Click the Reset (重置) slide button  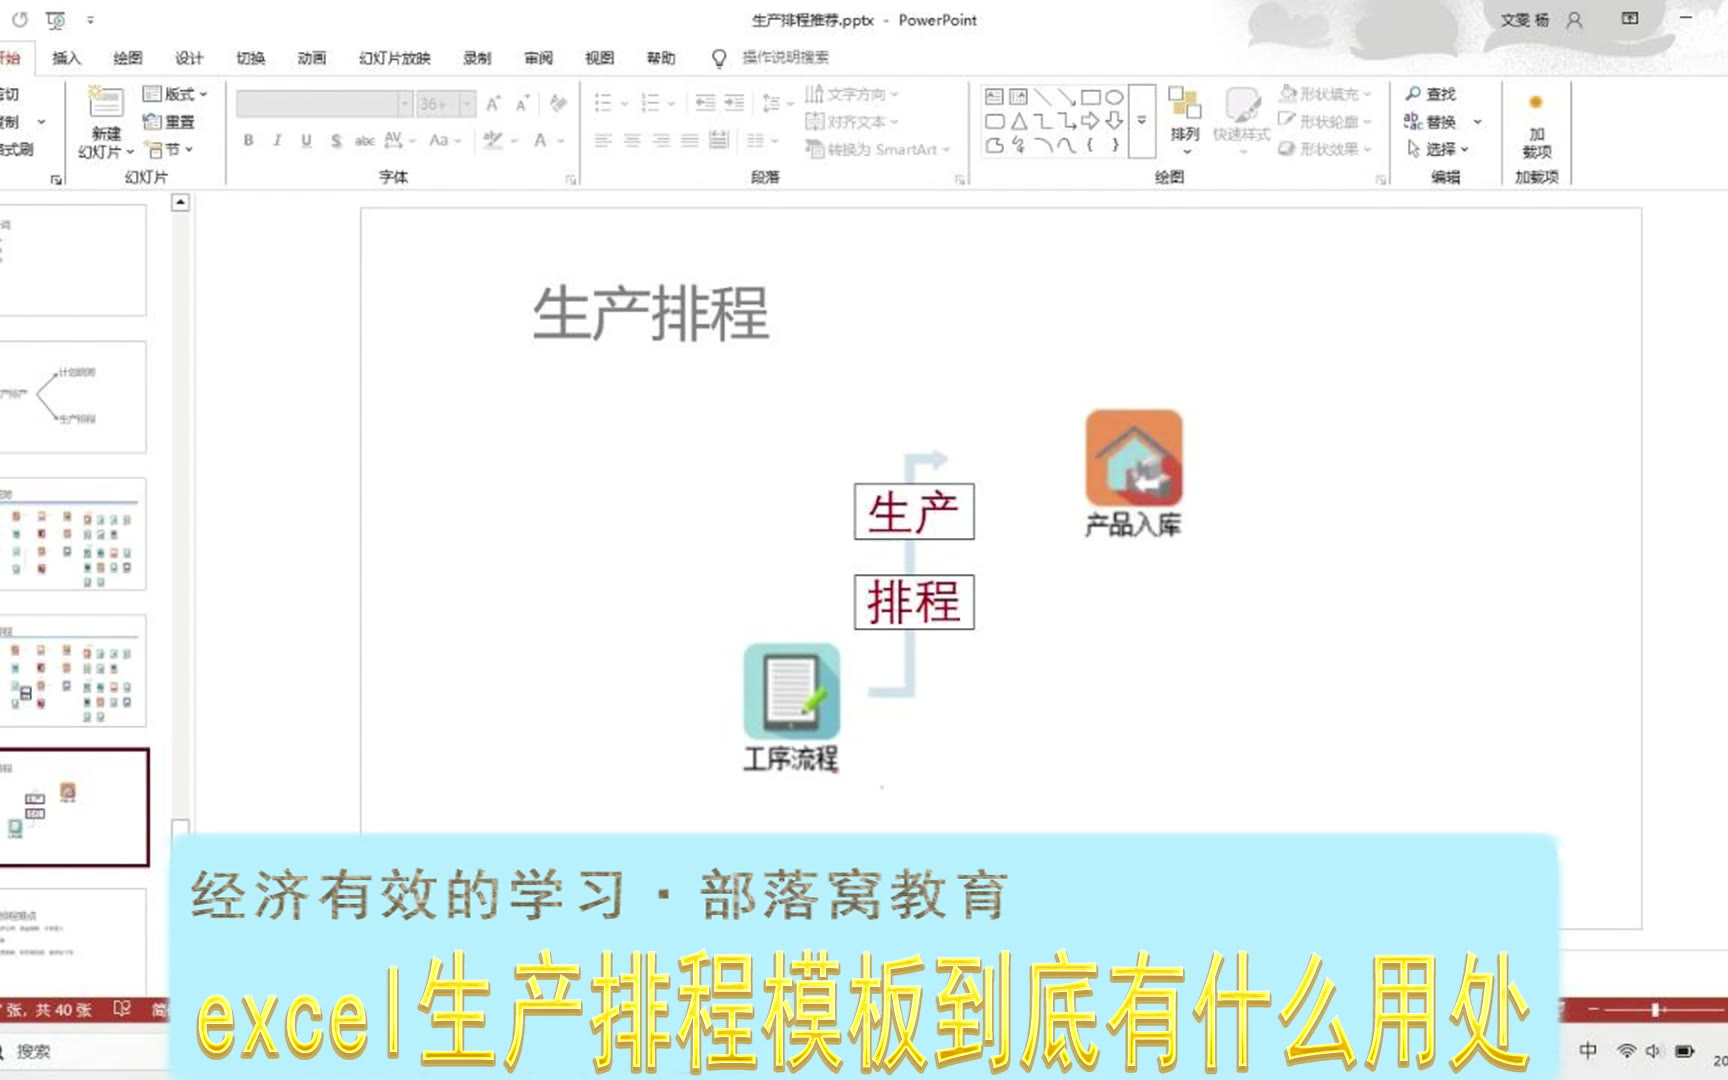click(x=169, y=122)
